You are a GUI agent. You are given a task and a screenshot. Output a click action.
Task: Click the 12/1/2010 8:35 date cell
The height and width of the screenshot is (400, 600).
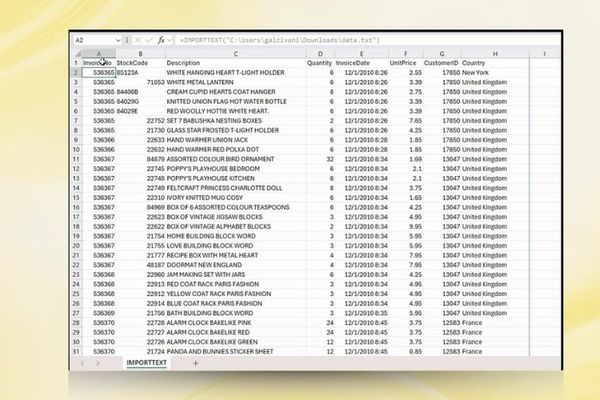[362, 313]
